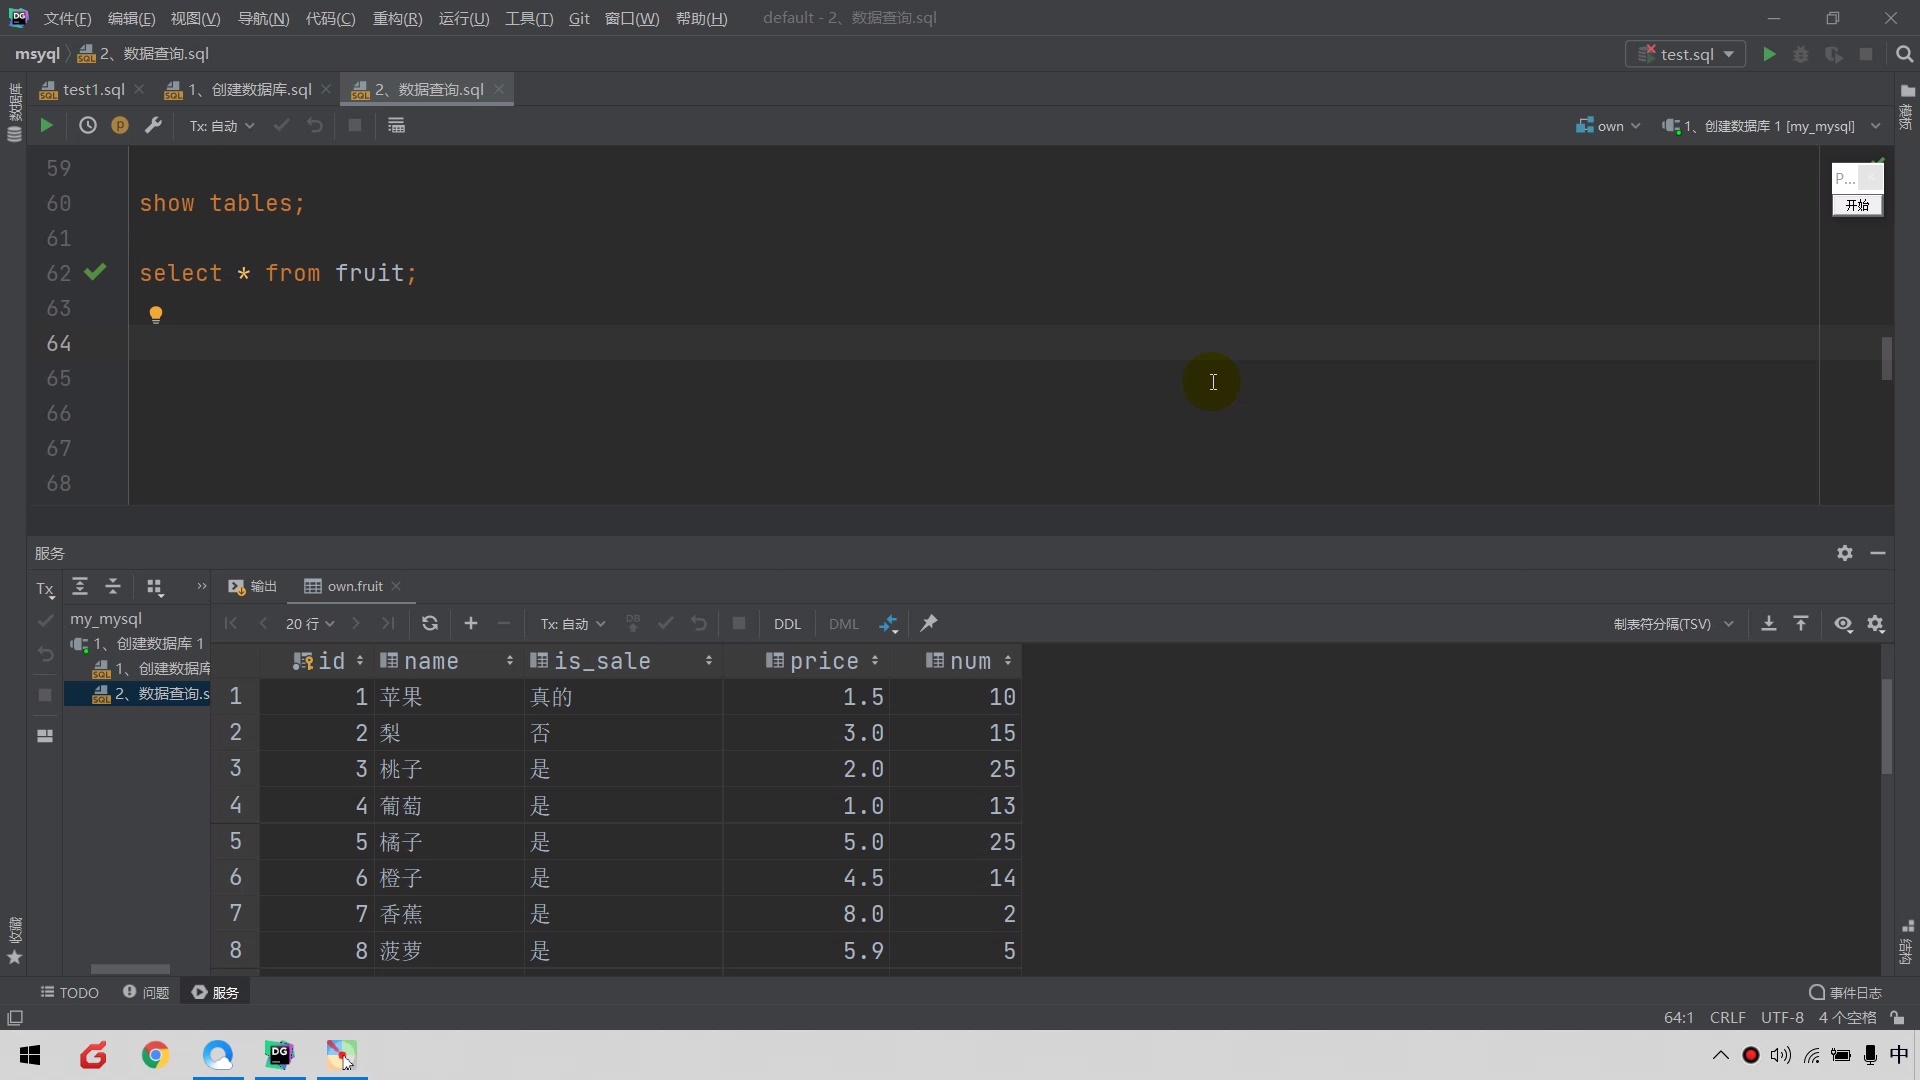This screenshot has height=1080, width=1920.
Task: Open the results view eye icon
Action: click(1843, 624)
